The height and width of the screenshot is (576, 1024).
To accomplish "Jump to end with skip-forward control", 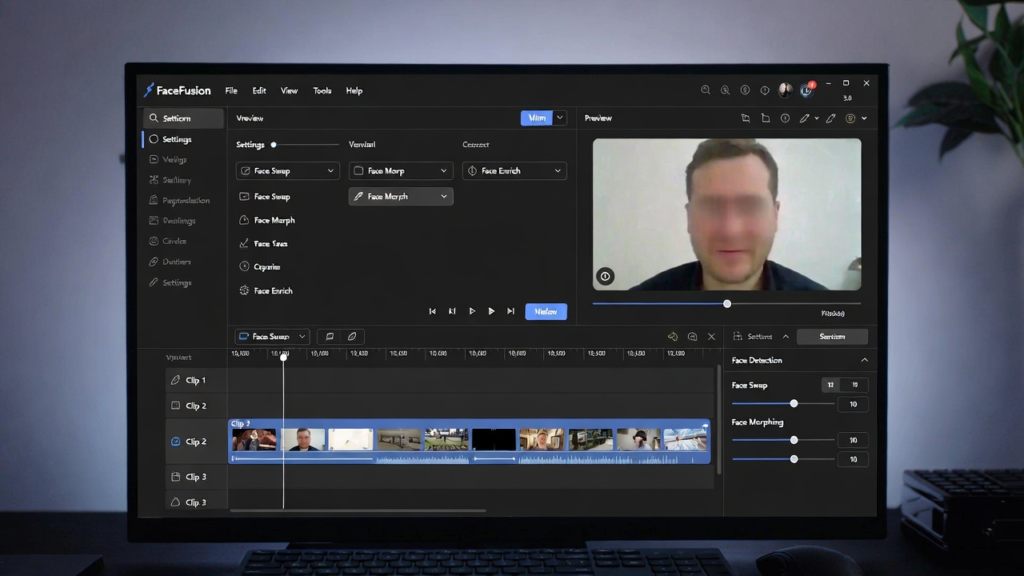I will tap(511, 312).
